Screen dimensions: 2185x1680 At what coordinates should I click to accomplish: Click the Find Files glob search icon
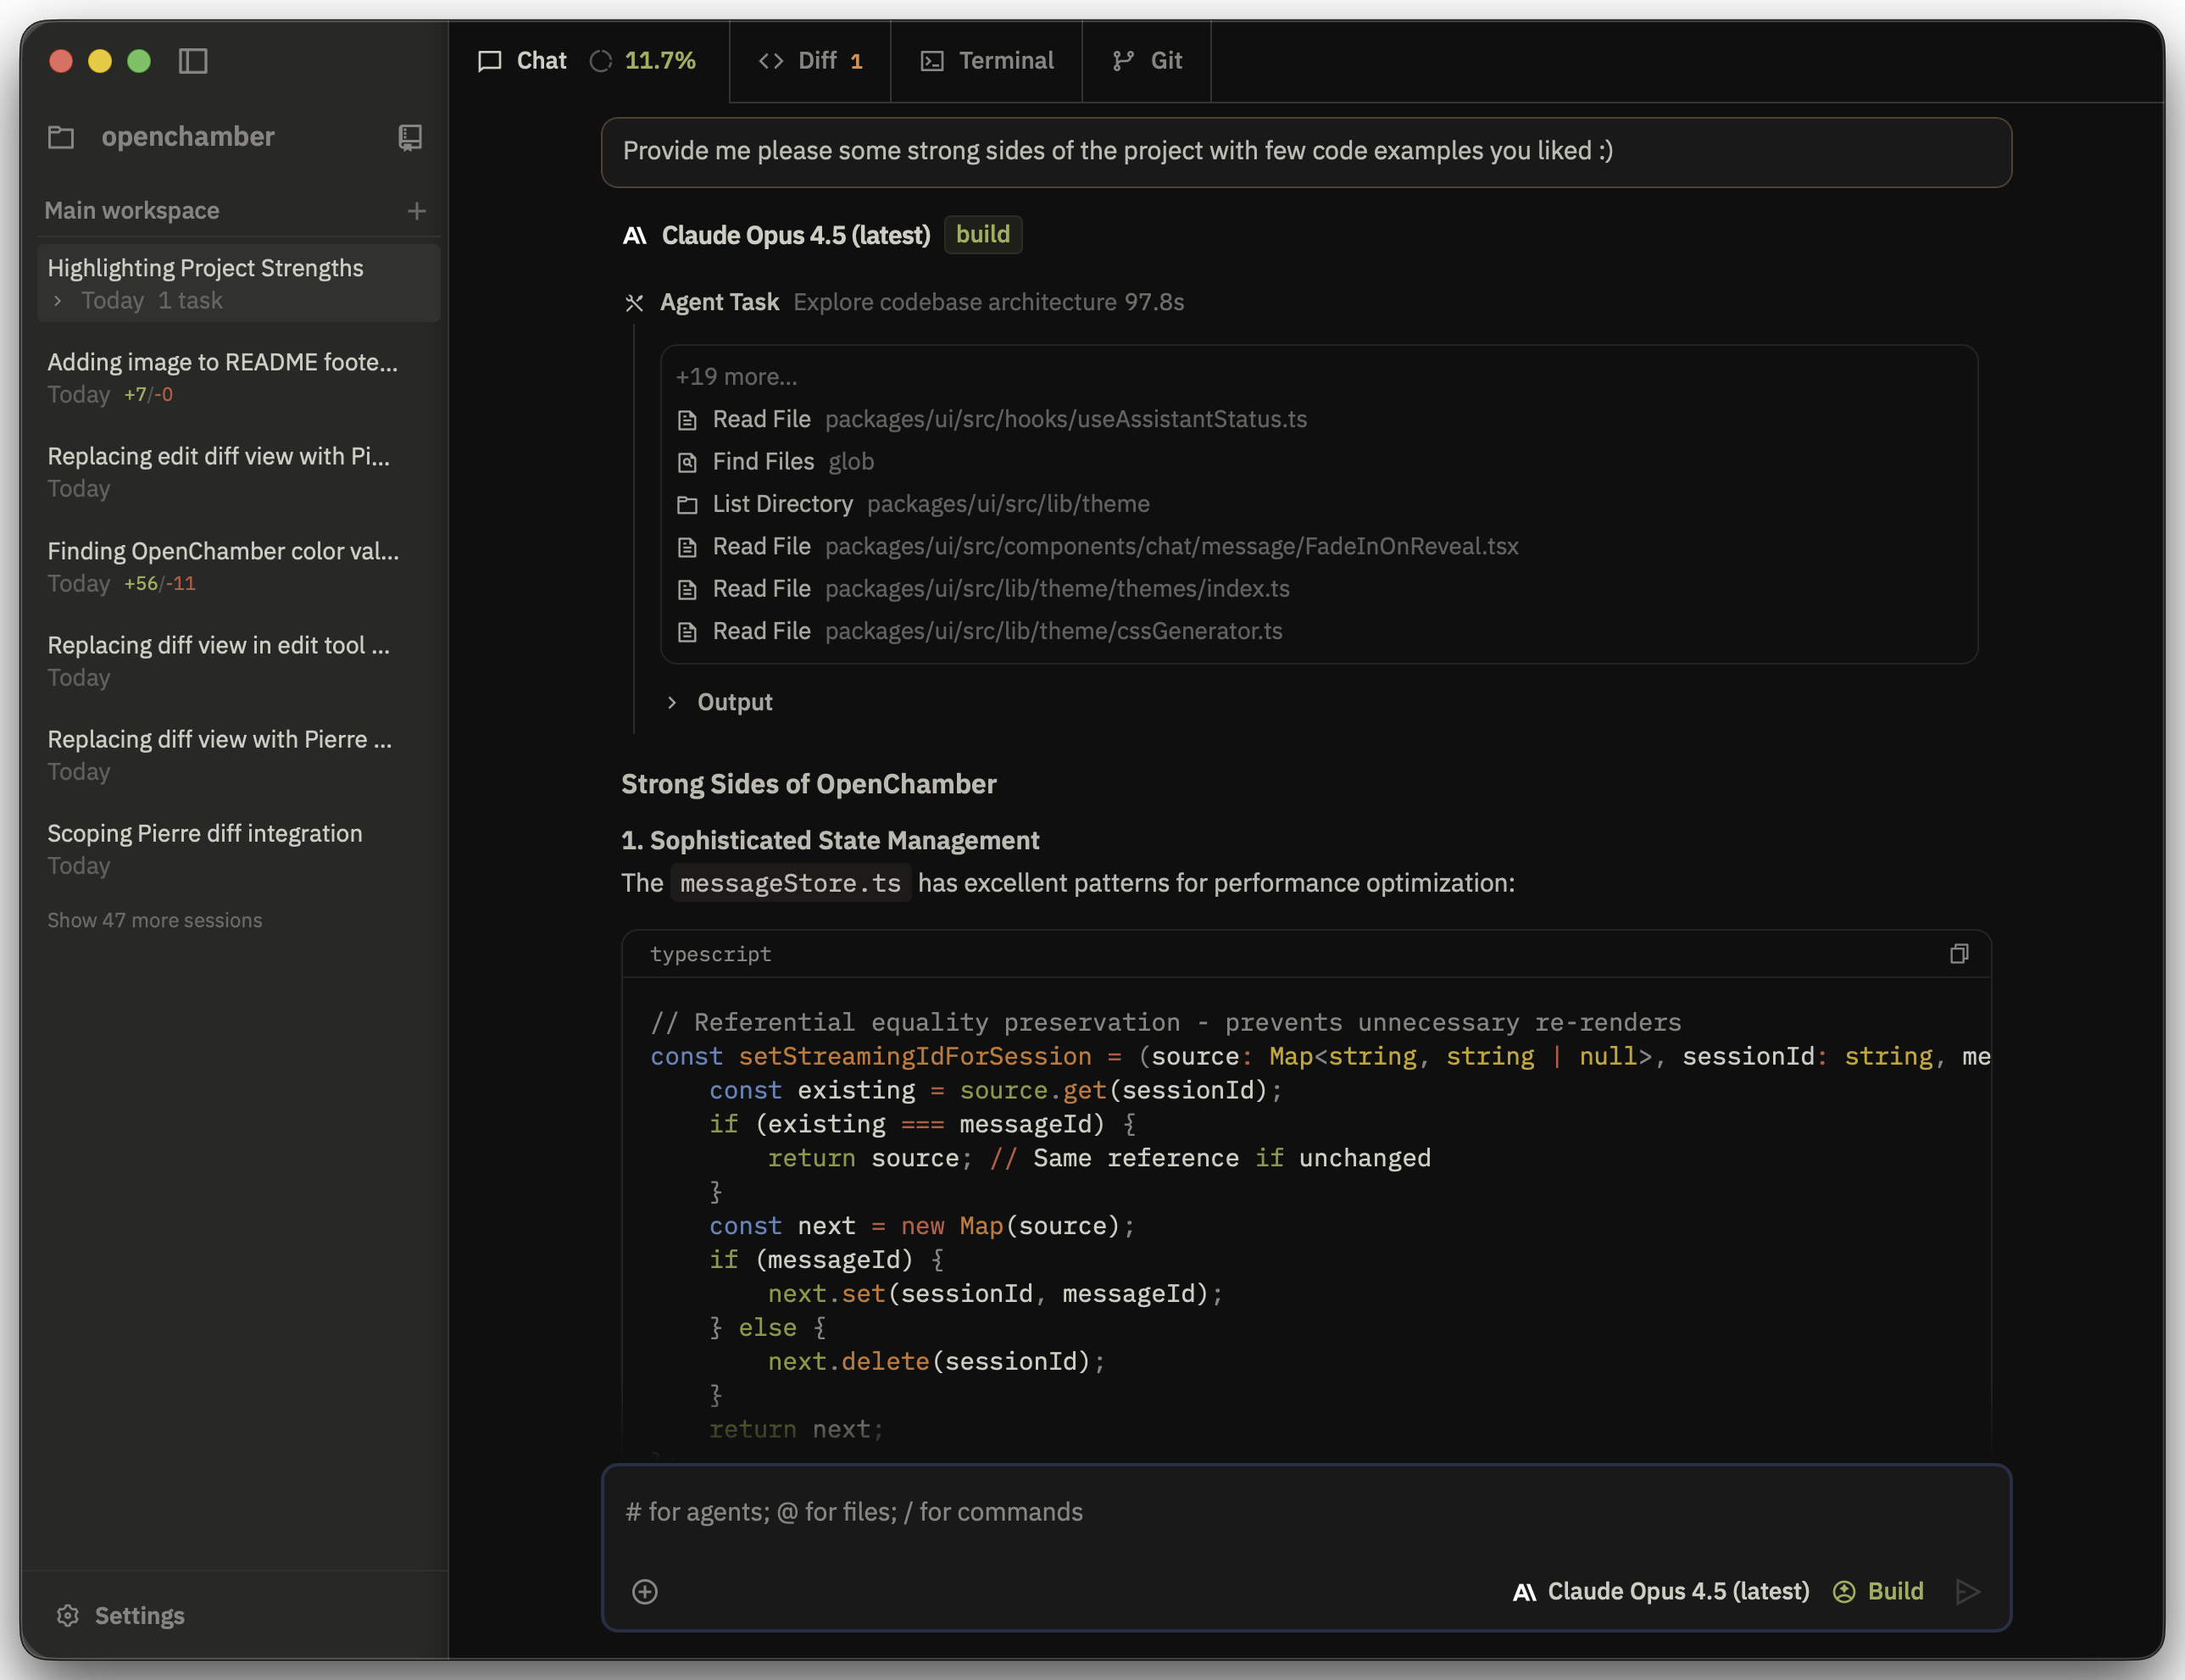[687, 462]
